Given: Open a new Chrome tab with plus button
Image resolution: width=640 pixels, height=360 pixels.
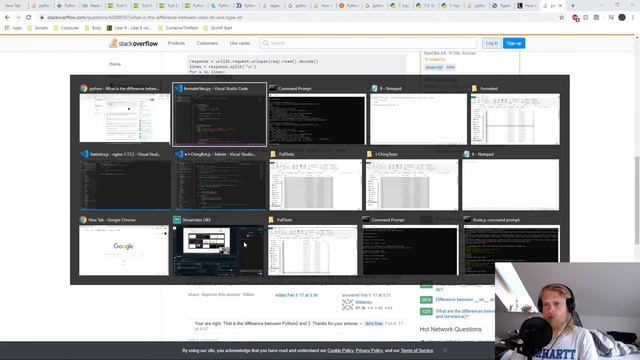Looking at the screenshot, I should [x=573, y=6].
